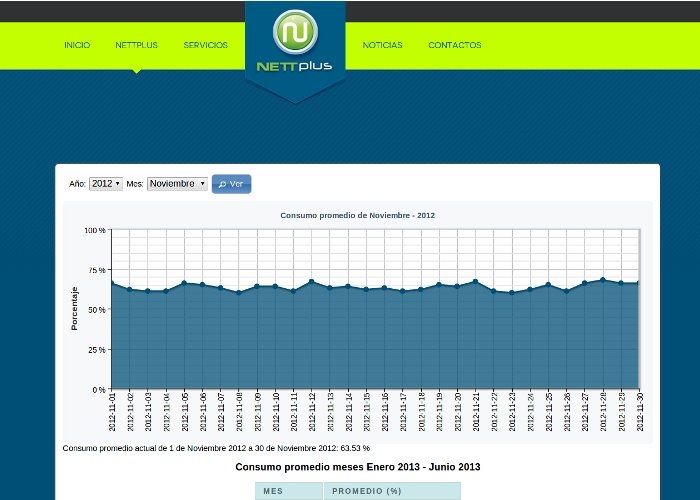
Task: Open the INICIO menu item
Action: pyautogui.click(x=77, y=45)
